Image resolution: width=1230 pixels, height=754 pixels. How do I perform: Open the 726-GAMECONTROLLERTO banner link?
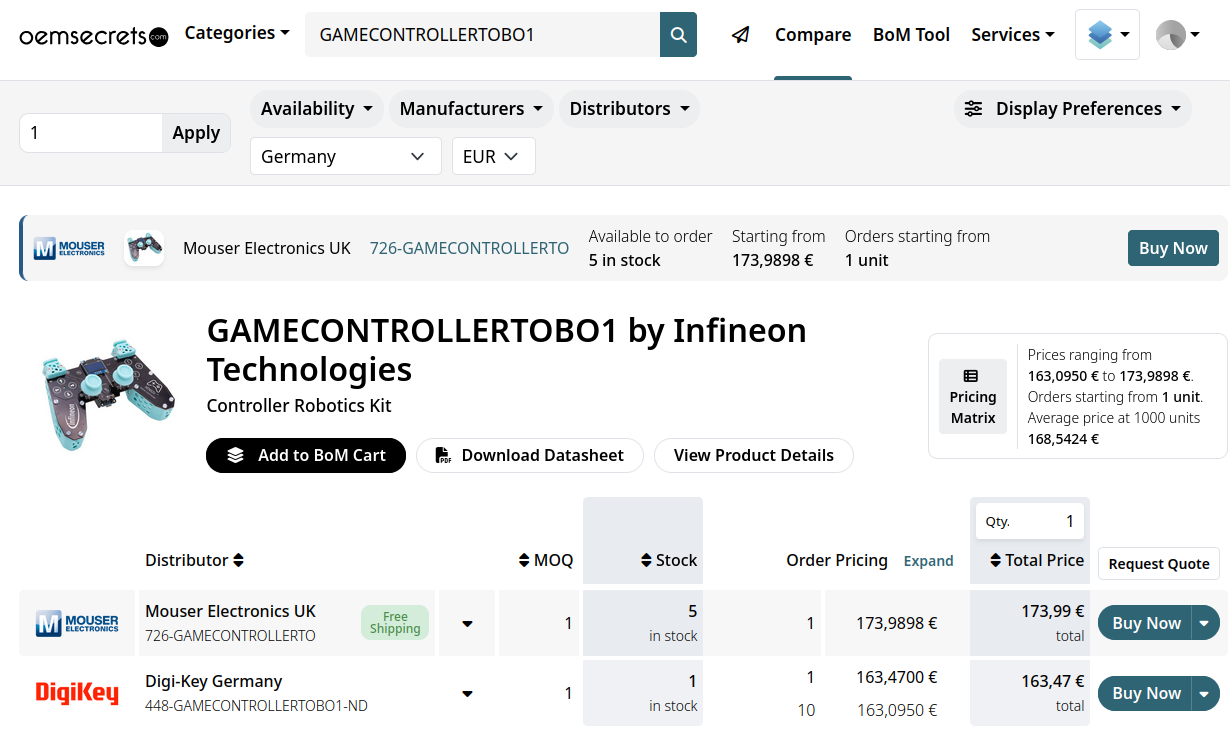[x=469, y=248]
